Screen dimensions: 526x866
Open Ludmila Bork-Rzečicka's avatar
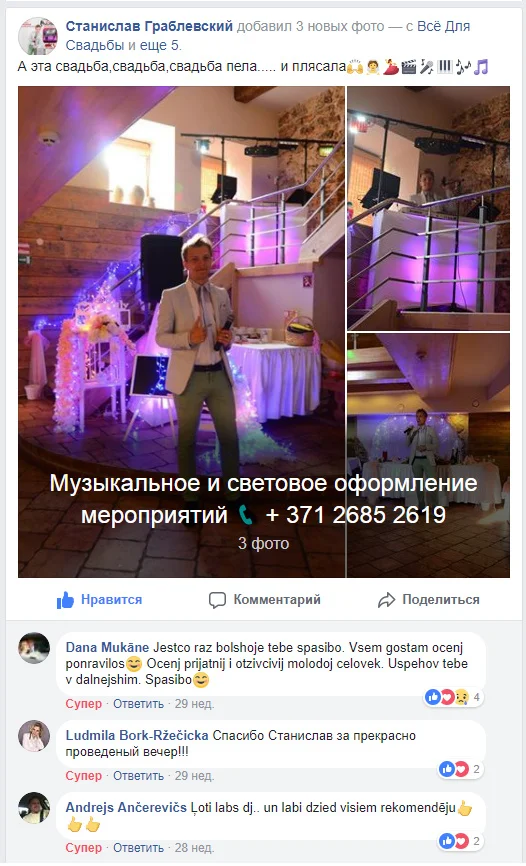[34, 736]
